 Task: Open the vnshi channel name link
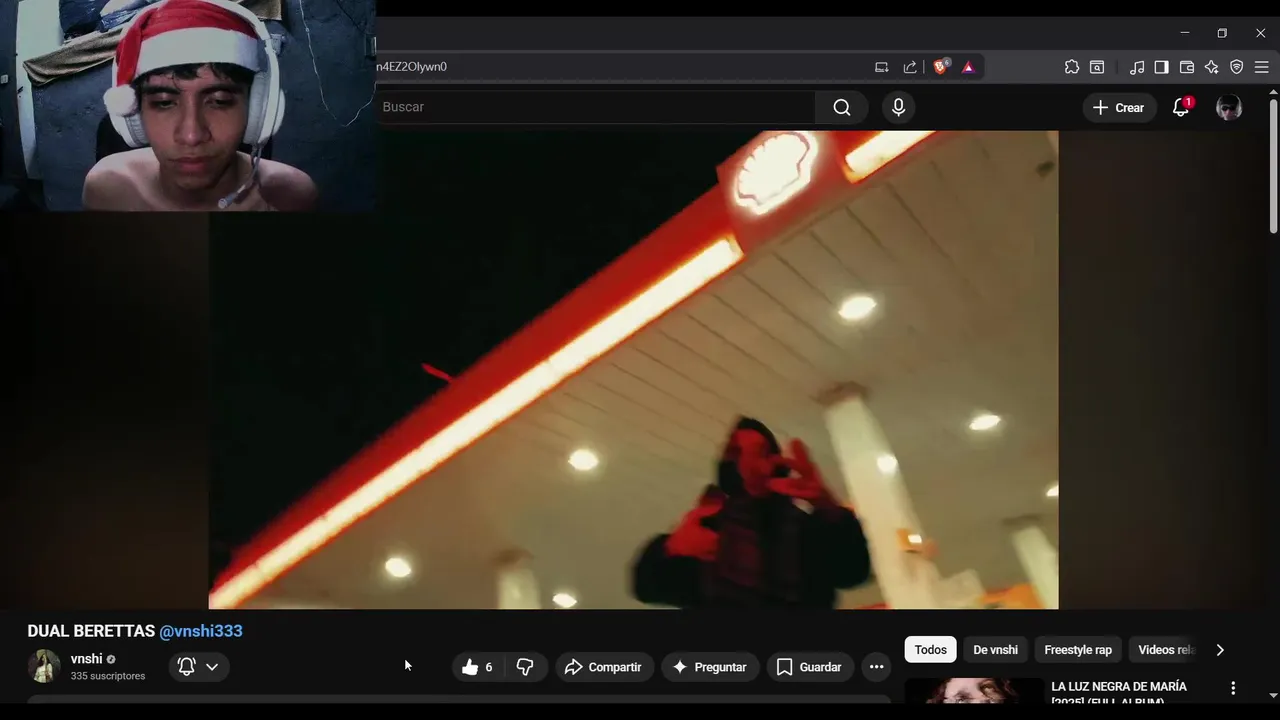86,659
